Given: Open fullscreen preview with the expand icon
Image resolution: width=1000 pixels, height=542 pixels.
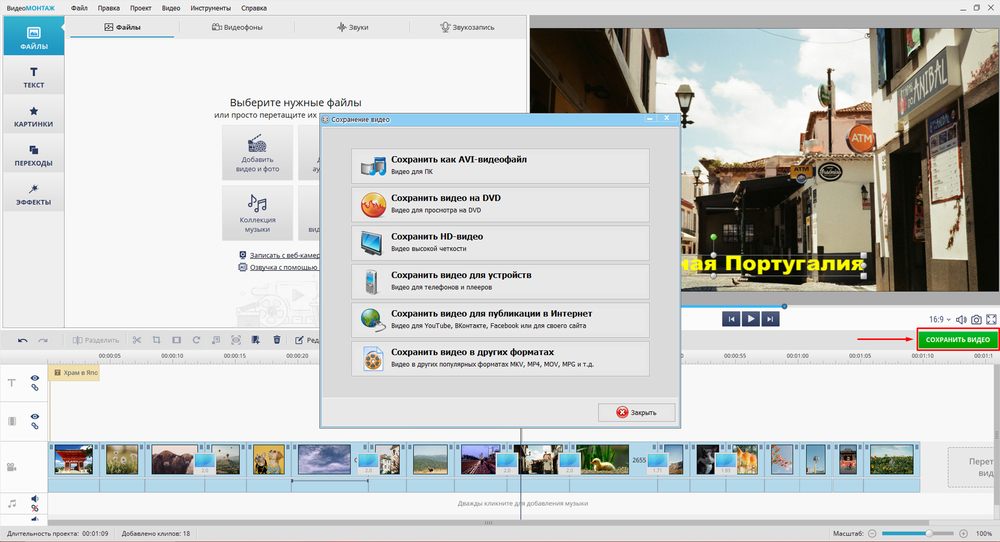Looking at the screenshot, I should 991,319.
